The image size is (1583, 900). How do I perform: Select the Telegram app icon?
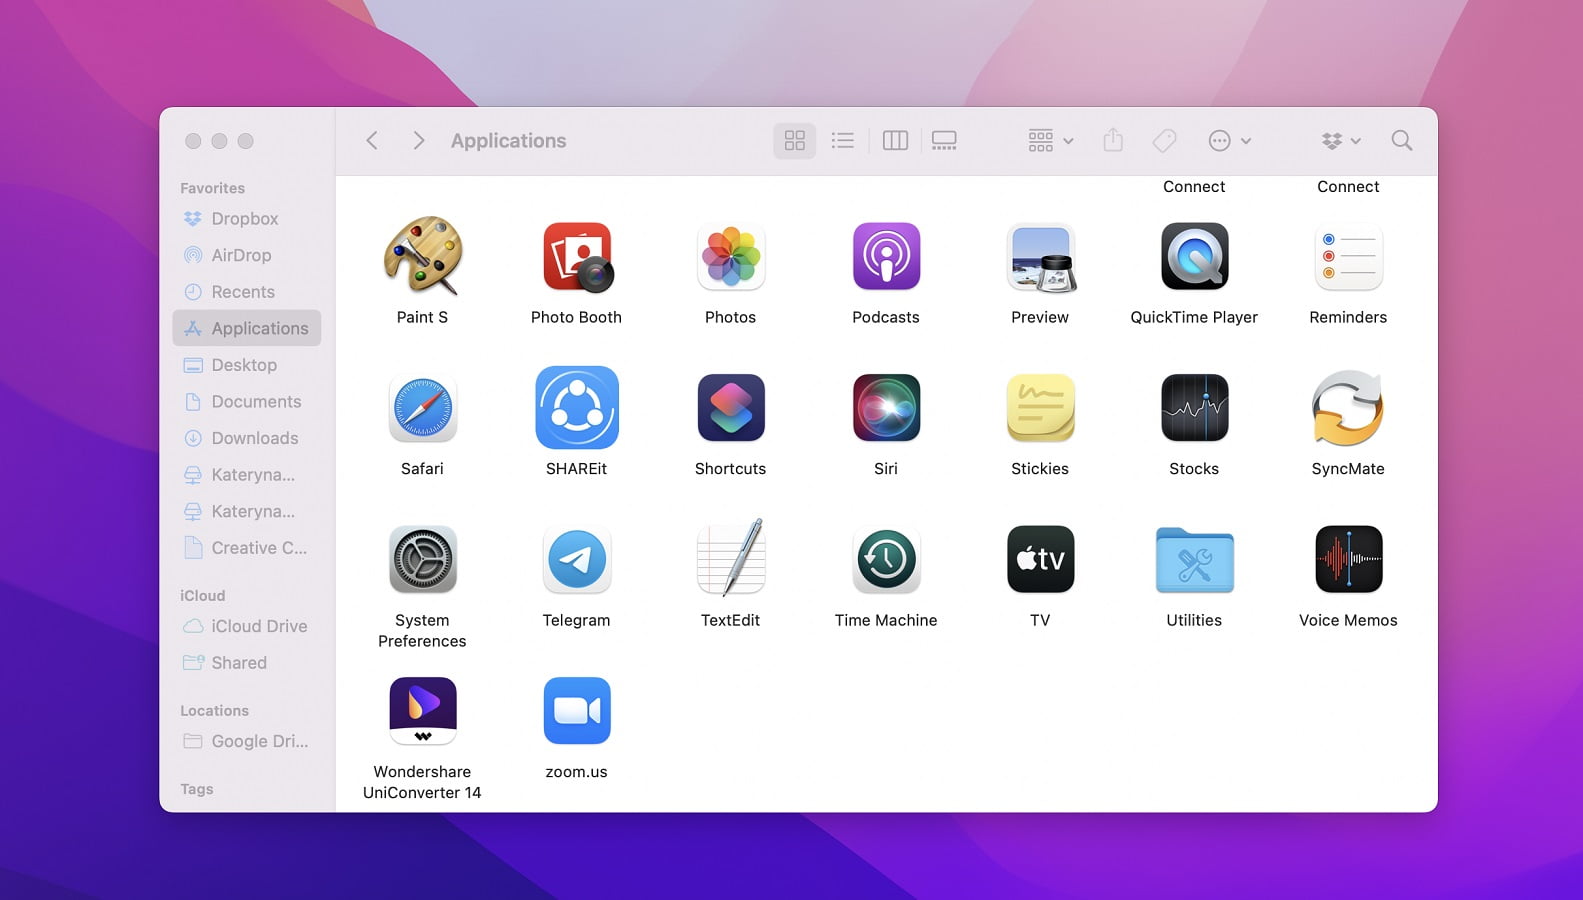pos(576,560)
